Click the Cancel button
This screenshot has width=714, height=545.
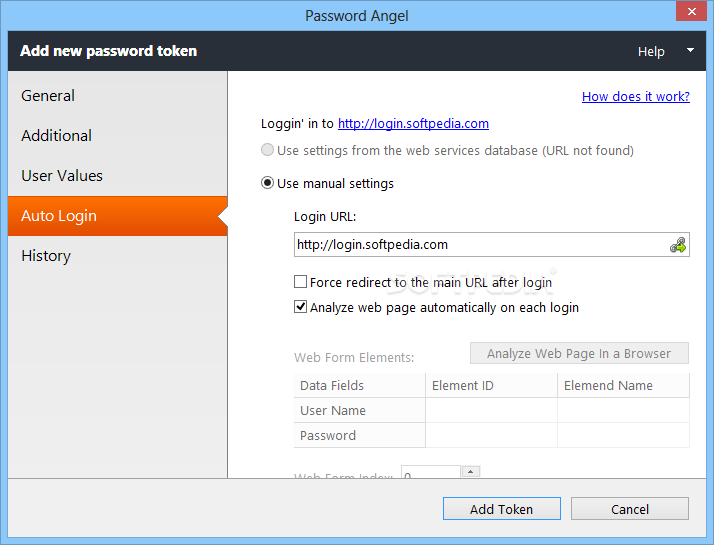[630, 509]
